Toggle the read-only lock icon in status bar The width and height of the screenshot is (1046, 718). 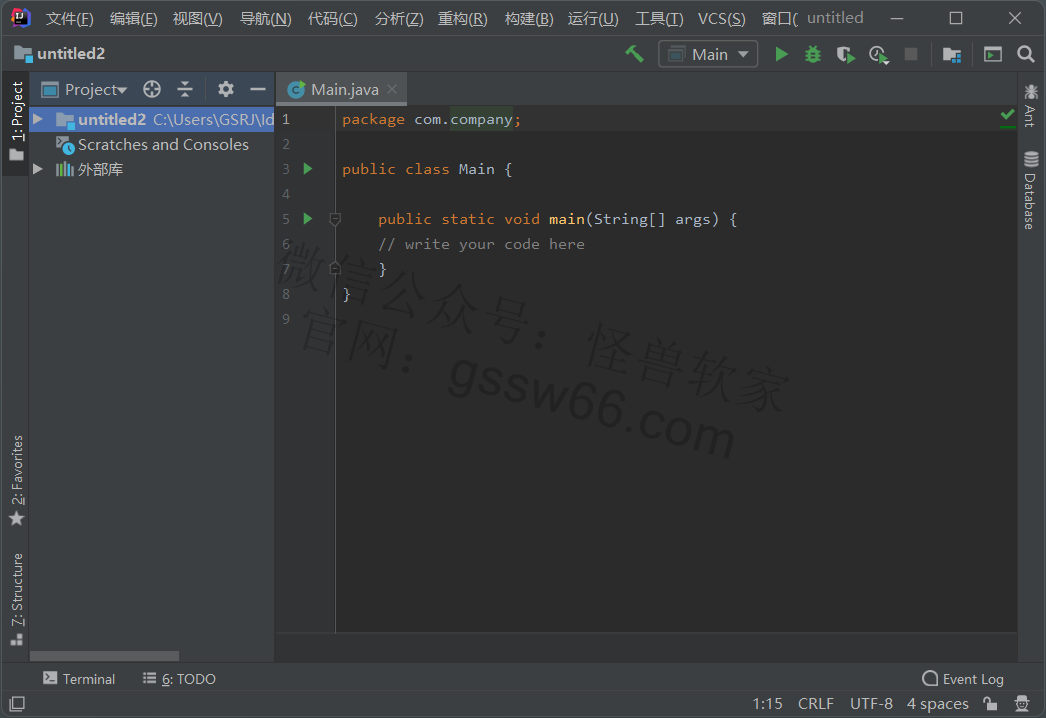coord(989,704)
